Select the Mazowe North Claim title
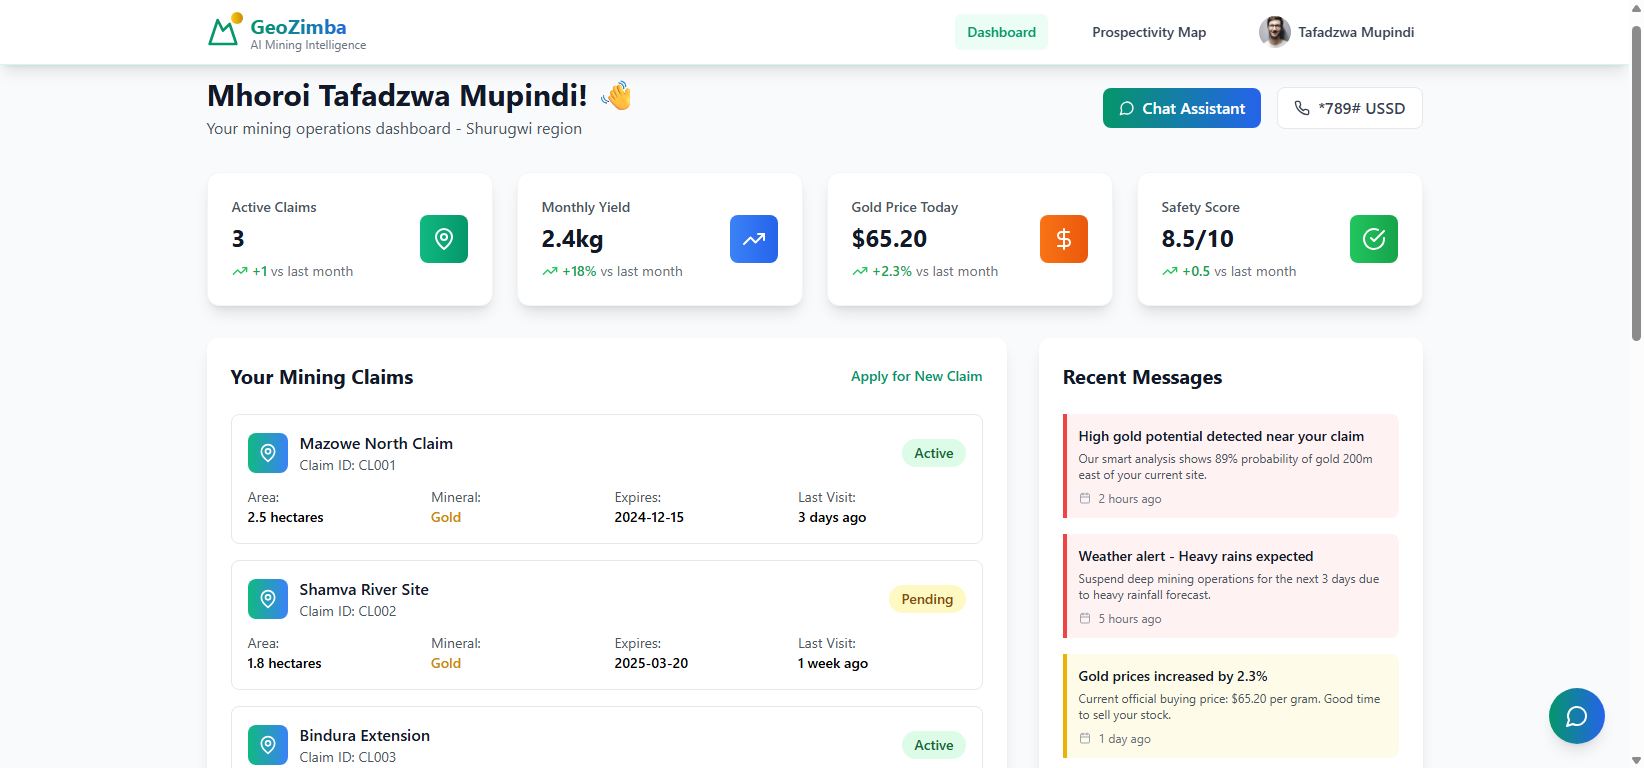 tap(376, 443)
